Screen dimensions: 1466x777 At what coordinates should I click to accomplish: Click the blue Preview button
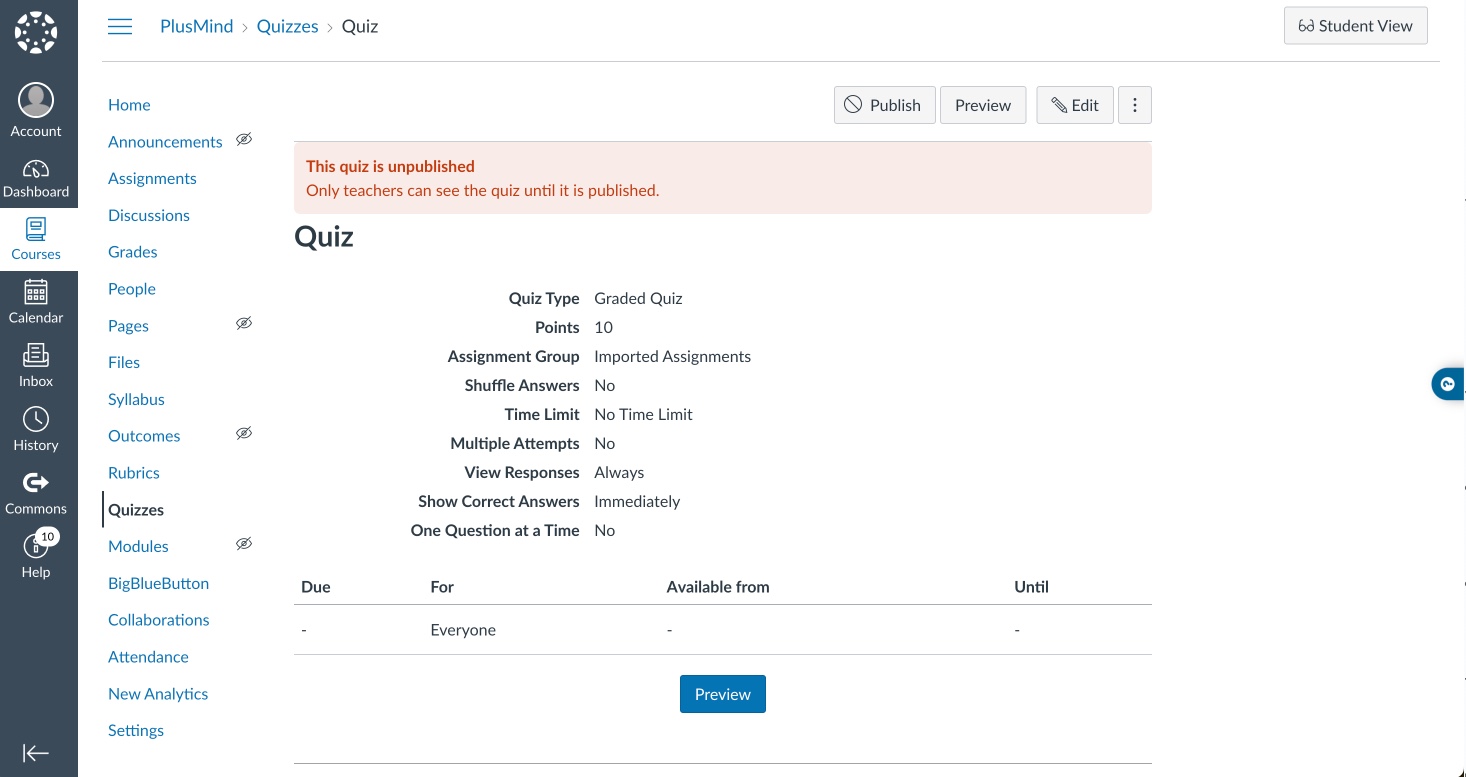[722, 694]
